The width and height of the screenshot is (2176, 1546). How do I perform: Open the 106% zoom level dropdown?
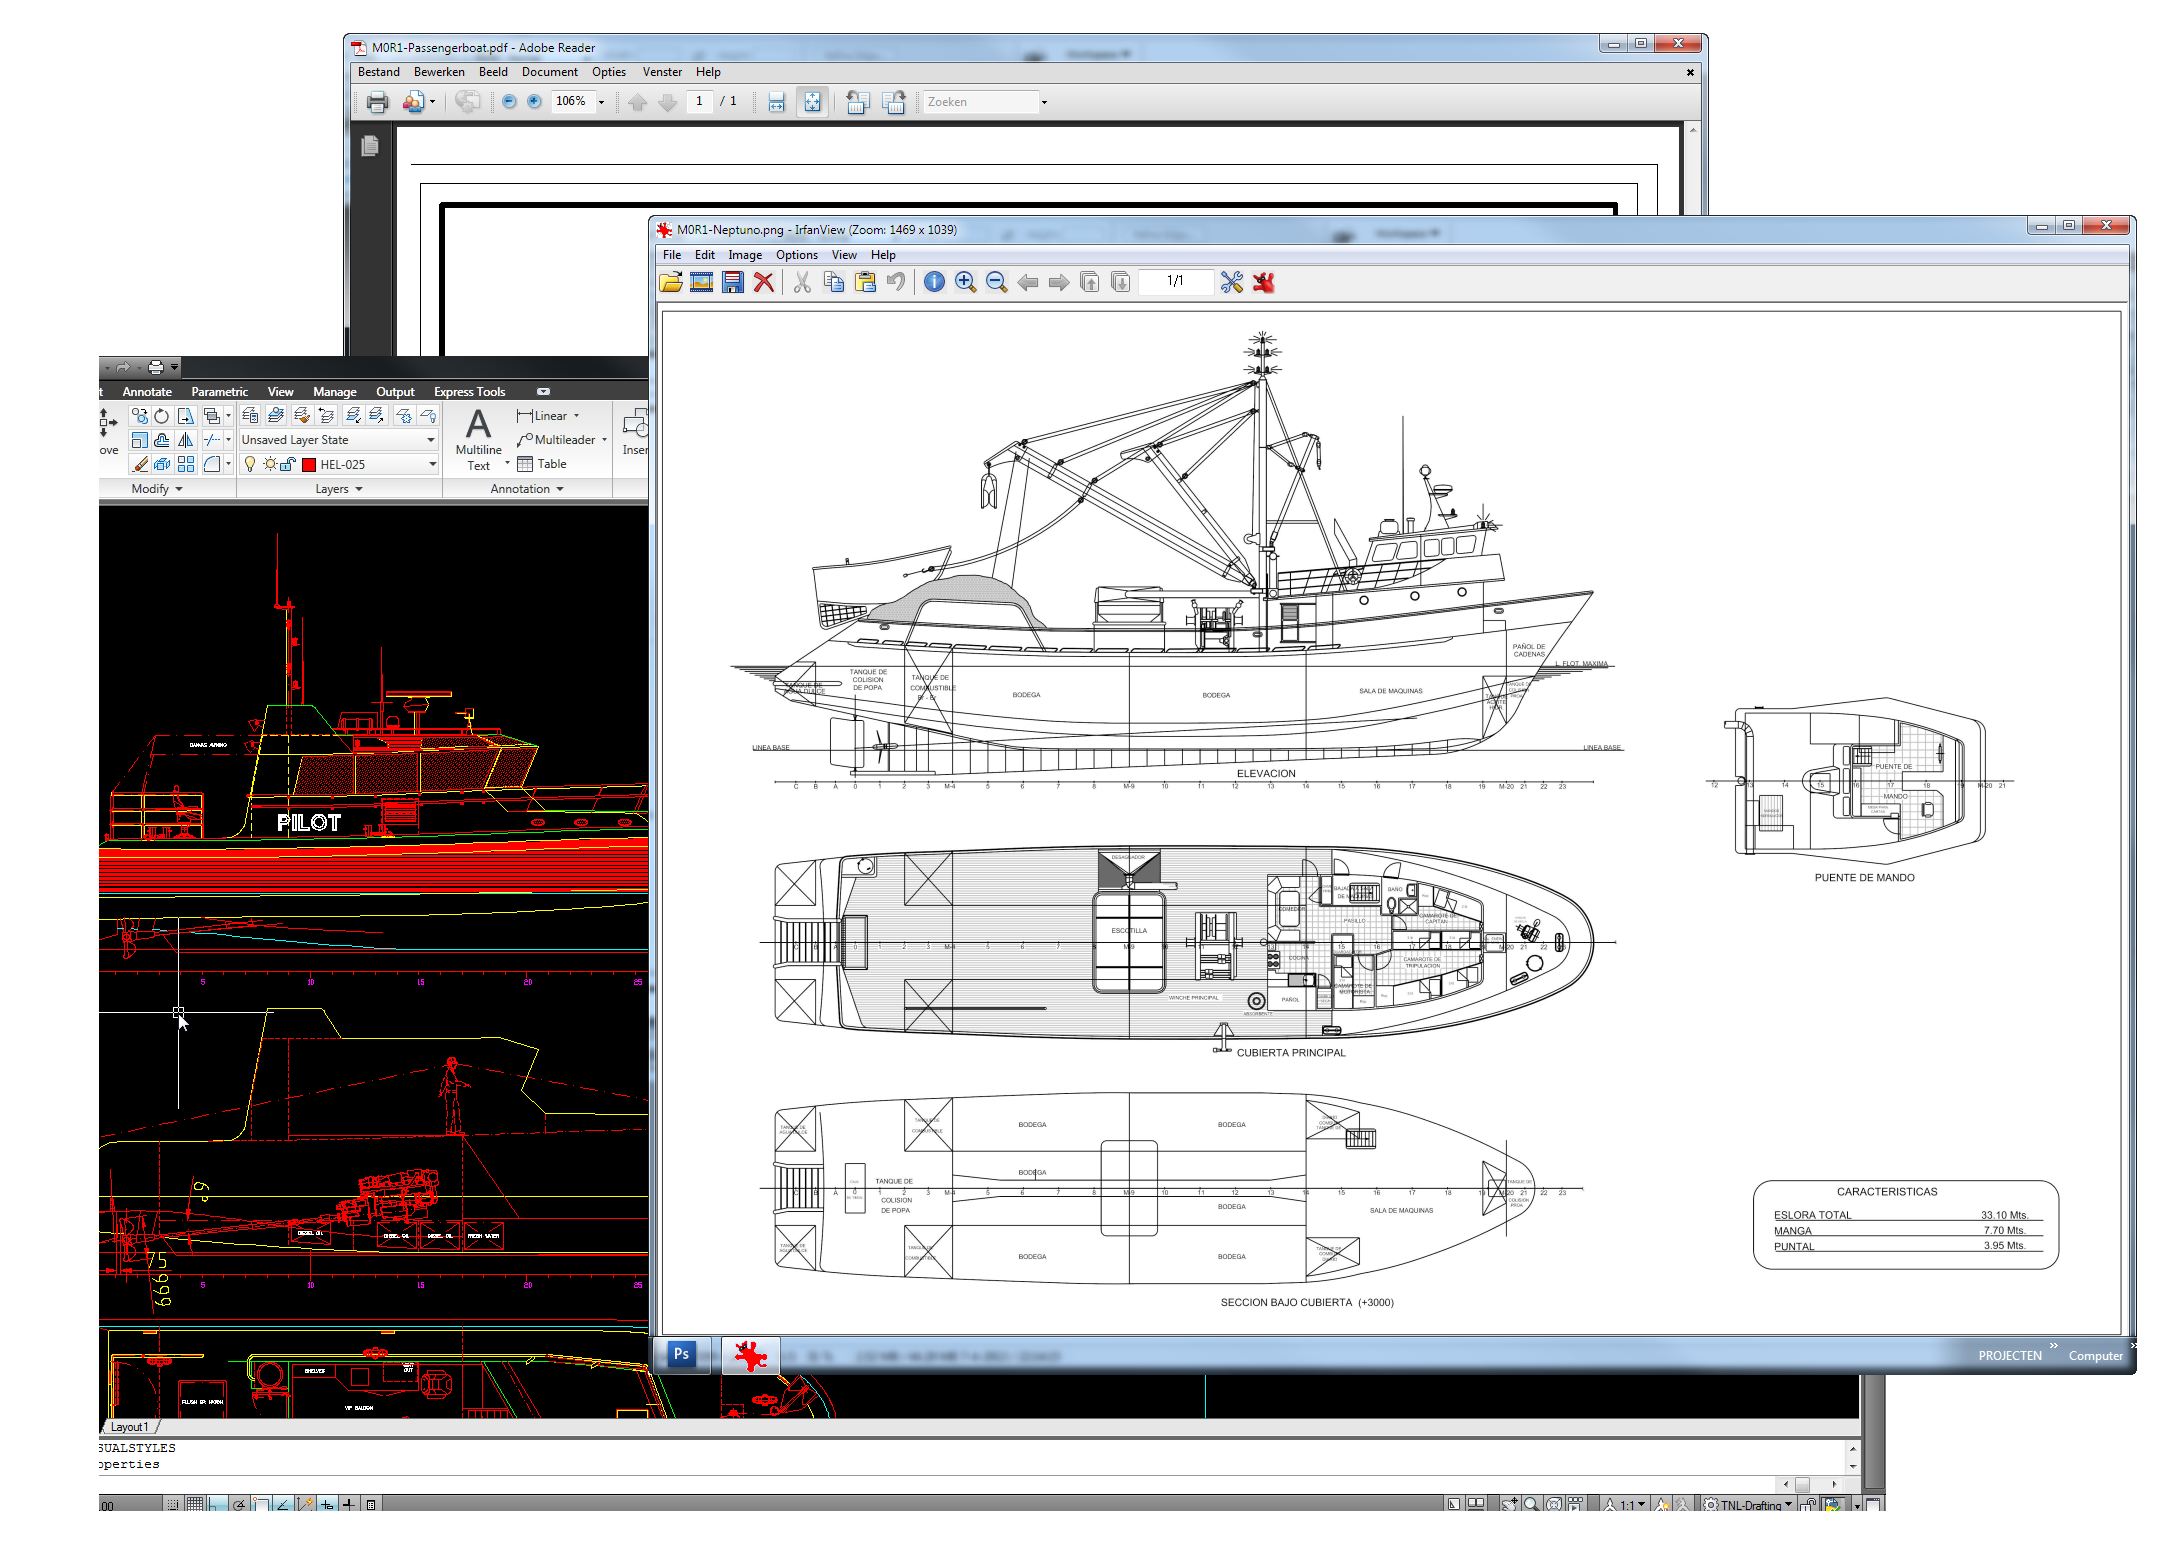click(x=600, y=101)
